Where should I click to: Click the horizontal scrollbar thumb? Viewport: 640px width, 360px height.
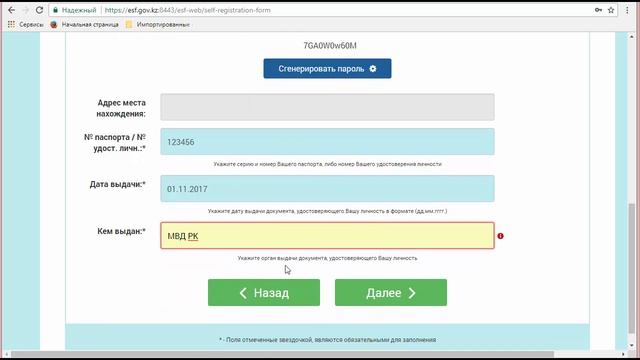coord(282,354)
